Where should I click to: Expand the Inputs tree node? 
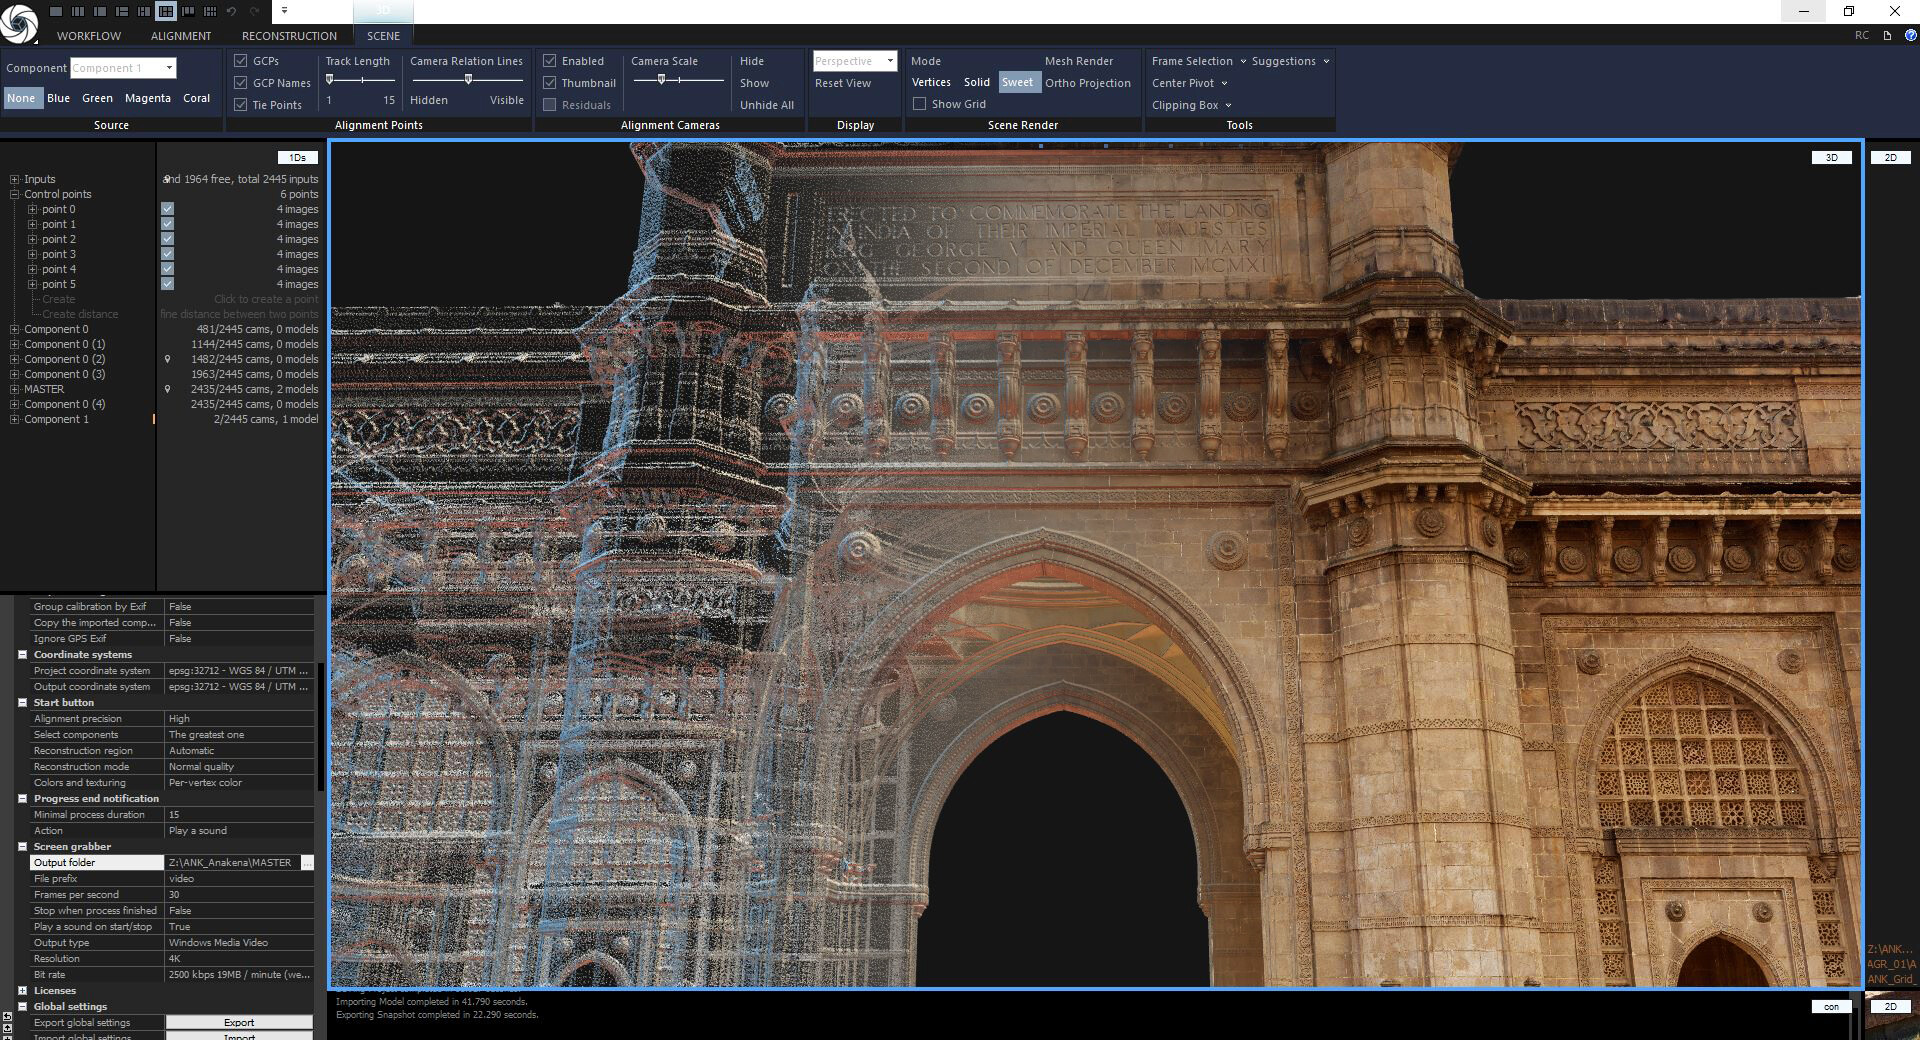pyautogui.click(x=15, y=179)
